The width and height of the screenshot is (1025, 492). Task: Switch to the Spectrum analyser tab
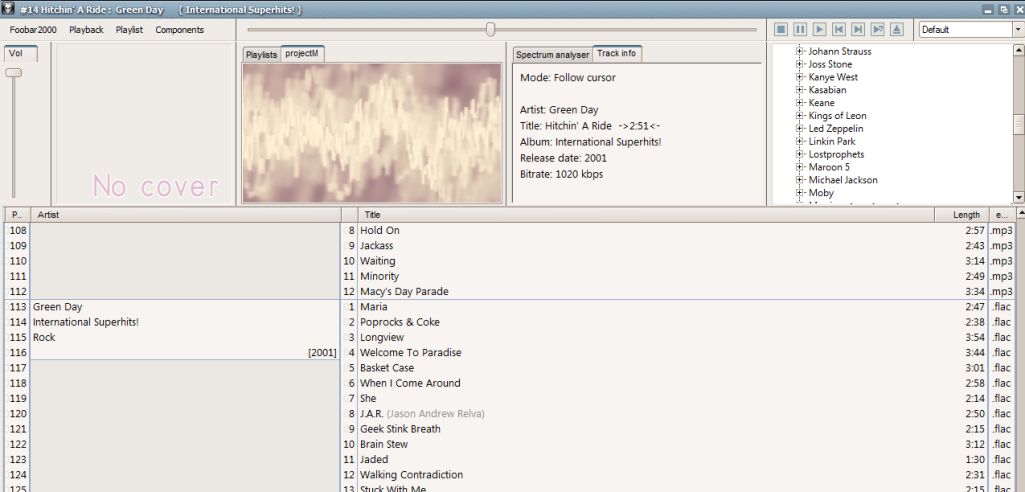[x=552, y=55]
